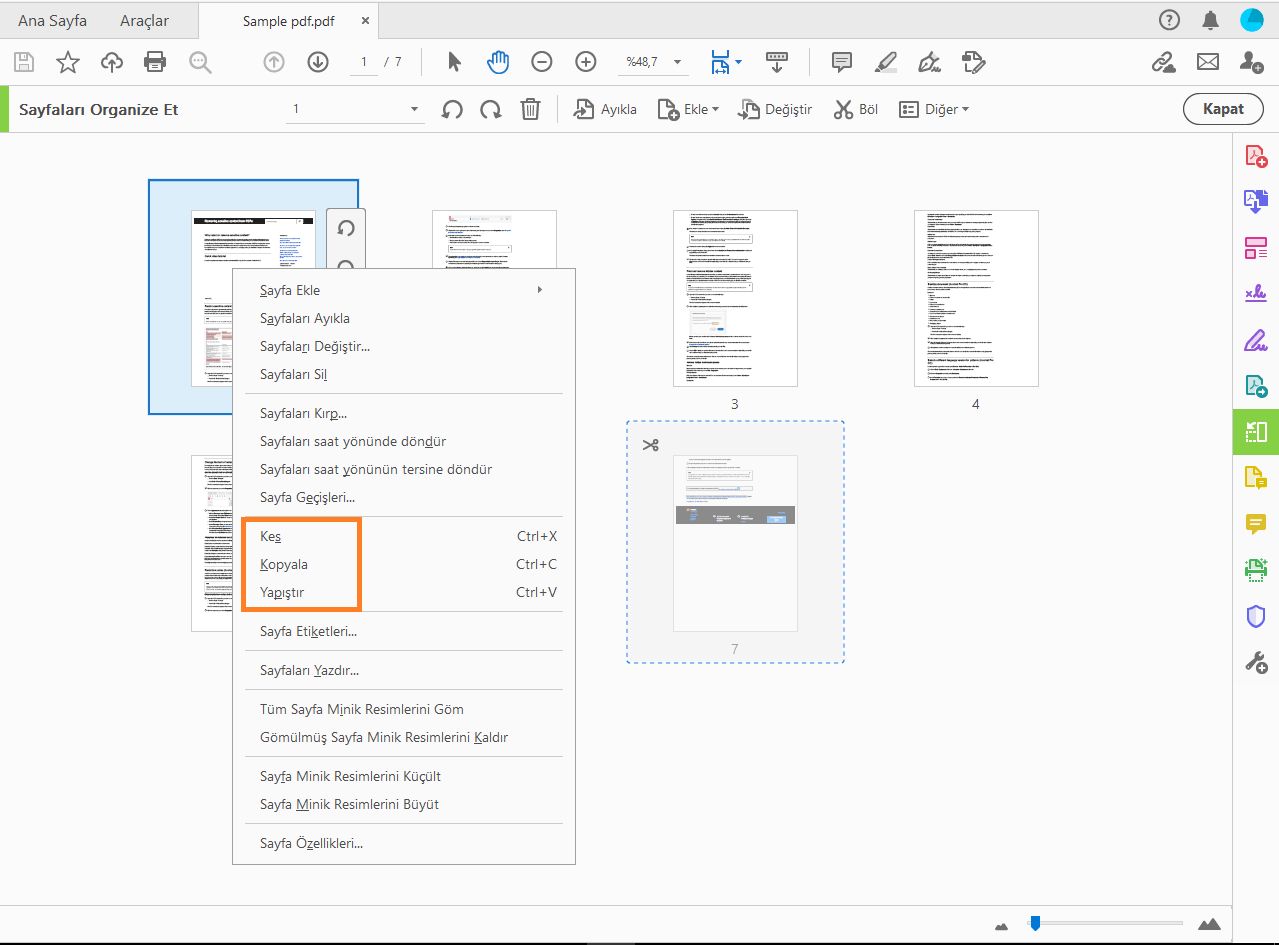Delete selected pages trash icon

click(531, 109)
